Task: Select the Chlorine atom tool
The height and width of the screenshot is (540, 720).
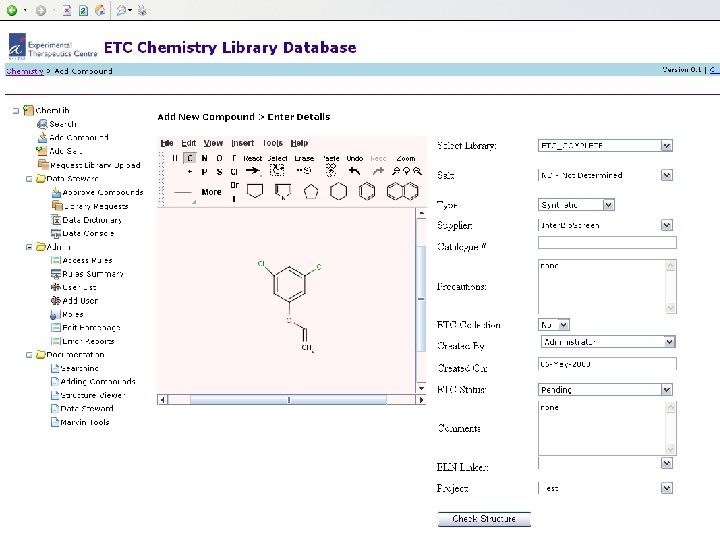Action: [x=234, y=172]
